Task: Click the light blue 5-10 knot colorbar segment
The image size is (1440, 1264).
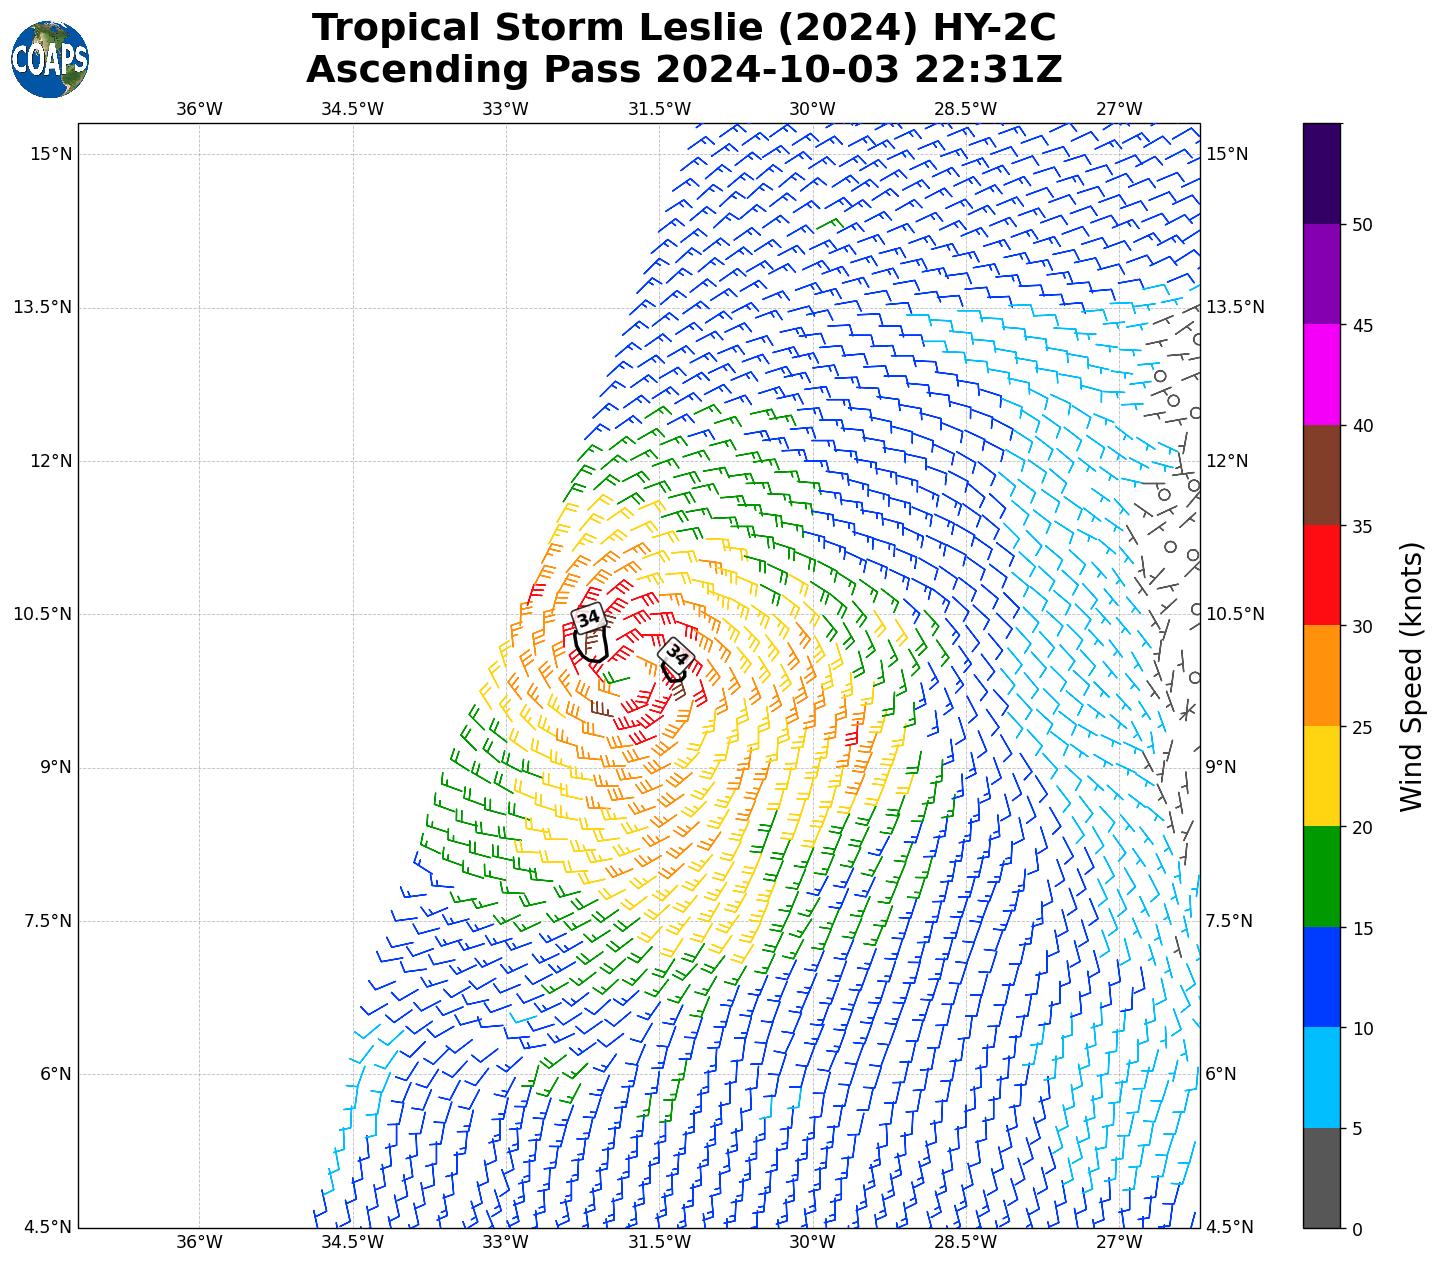Action: [1322, 1077]
